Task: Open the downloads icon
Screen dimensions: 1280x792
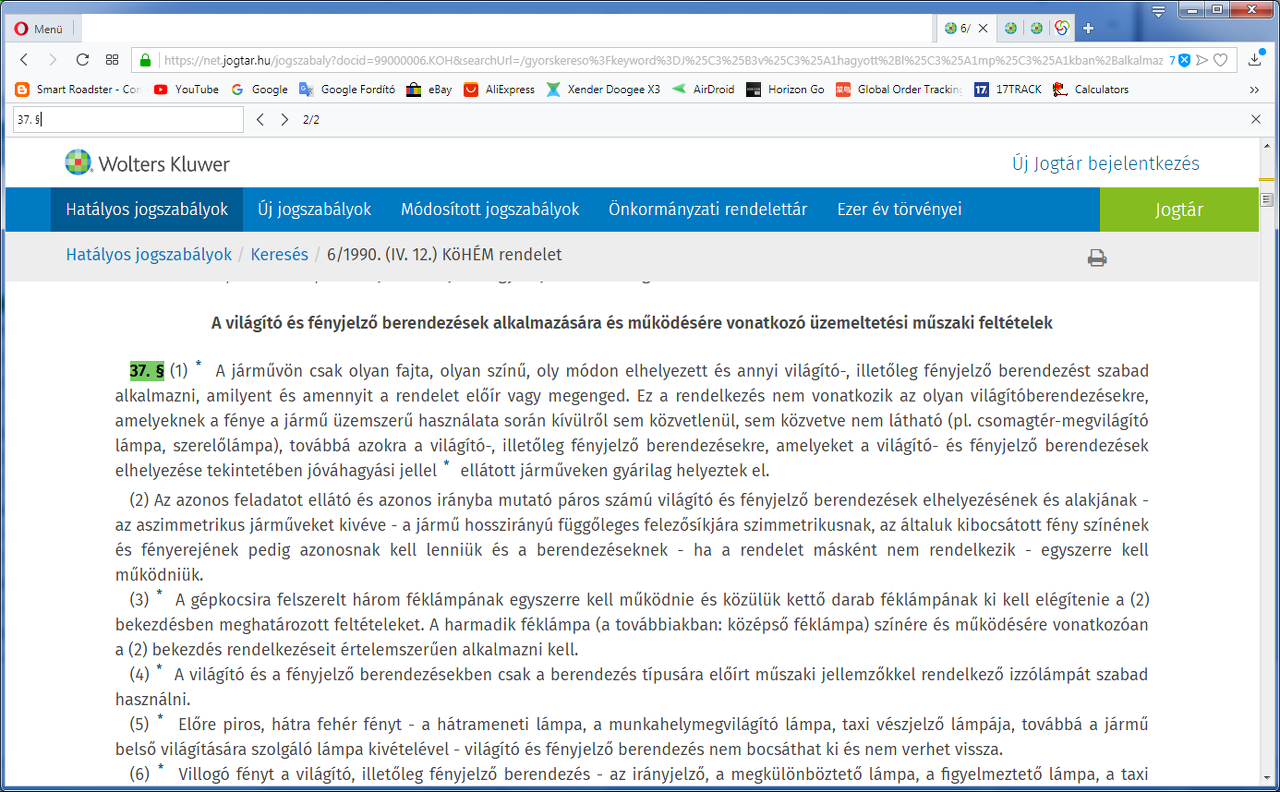Action: pos(1255,60)
